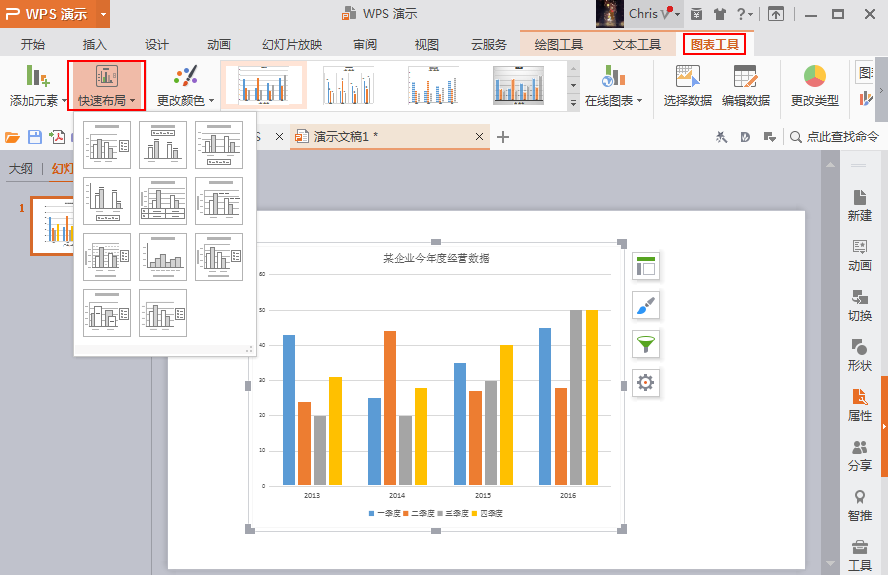Screen dimensions: 888x575
Task: Open chart settings gear button
Action: point(646,383)
